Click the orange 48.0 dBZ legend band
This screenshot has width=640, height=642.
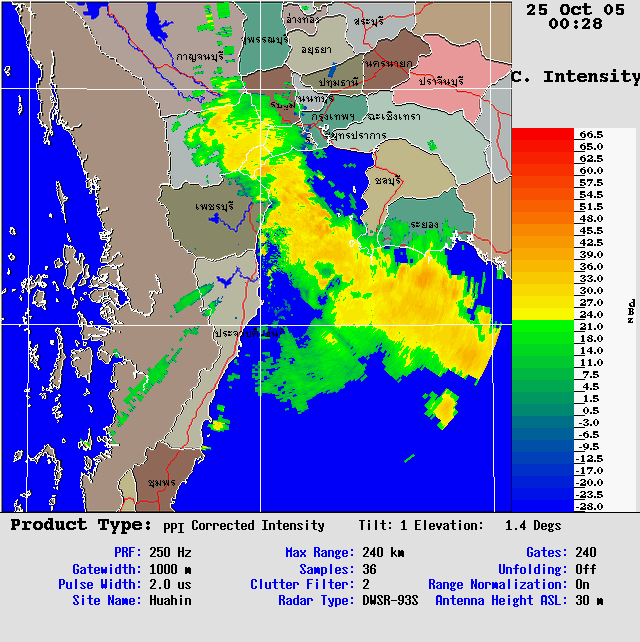point(542,218)
